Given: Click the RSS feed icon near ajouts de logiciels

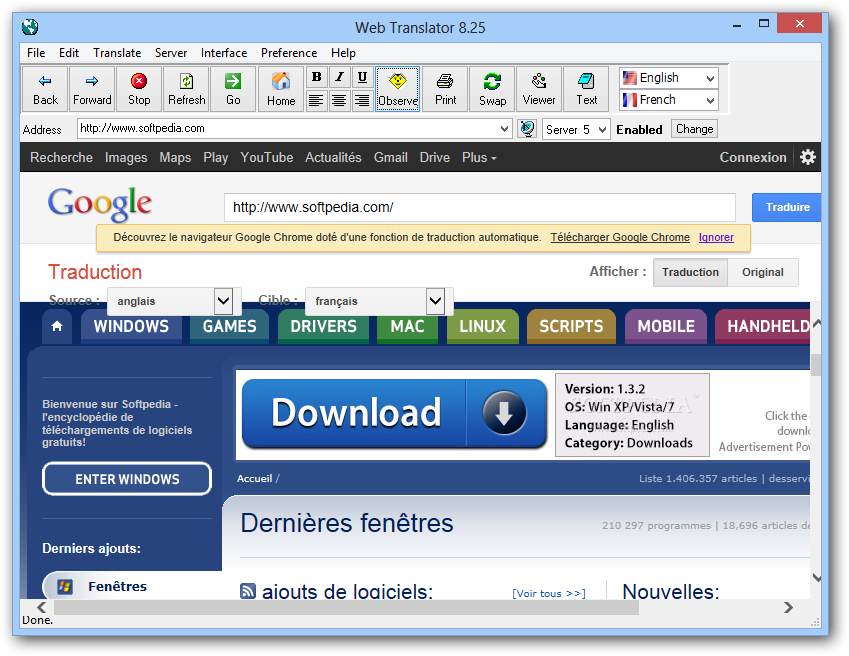Looking at the screenshot, I should pyautogui.click(x=248, y=591).
